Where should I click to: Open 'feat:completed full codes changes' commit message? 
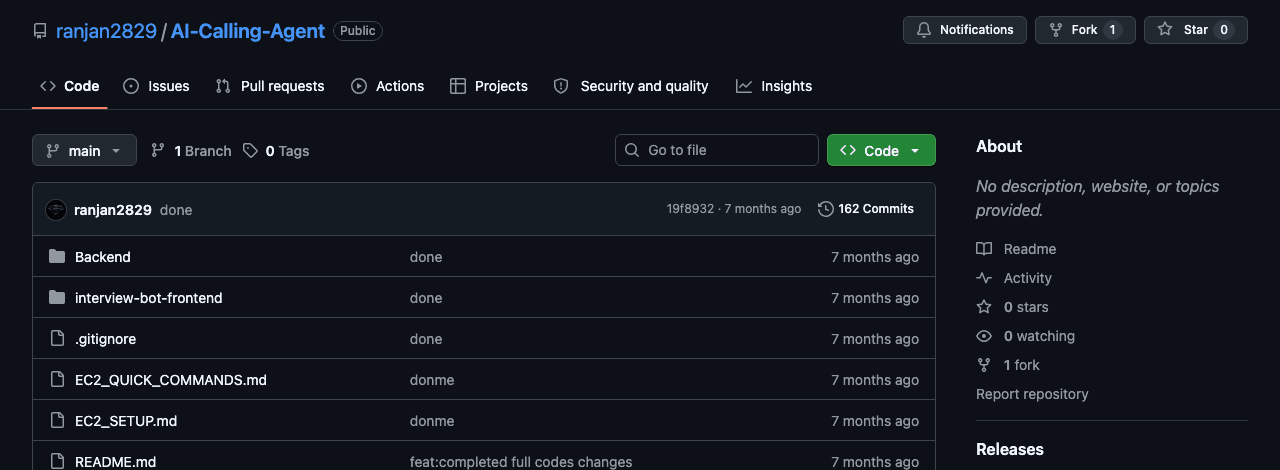point(521,462)
